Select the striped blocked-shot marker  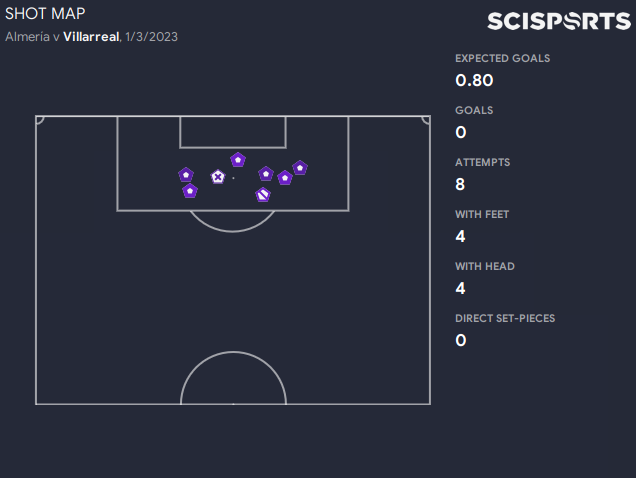(x=263, y=195)
